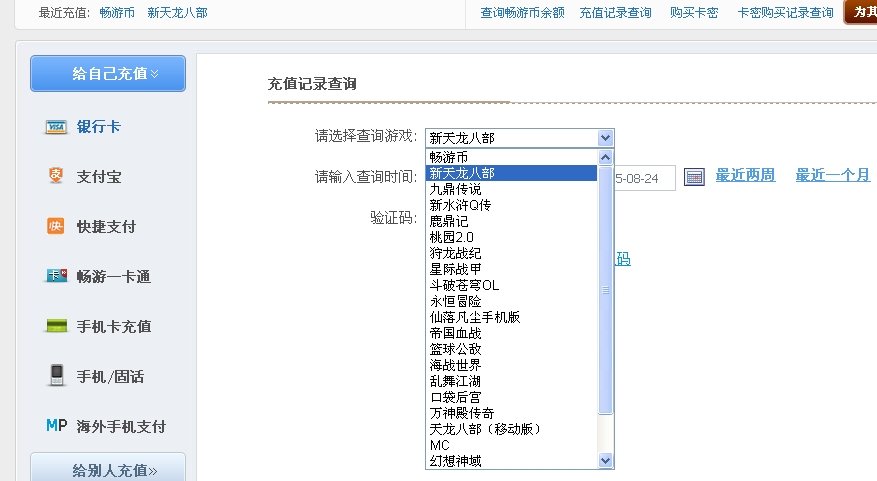Screen dimensions: 877x481
Task: Select 永恒冒险 option
Action: tap(511, 301)
